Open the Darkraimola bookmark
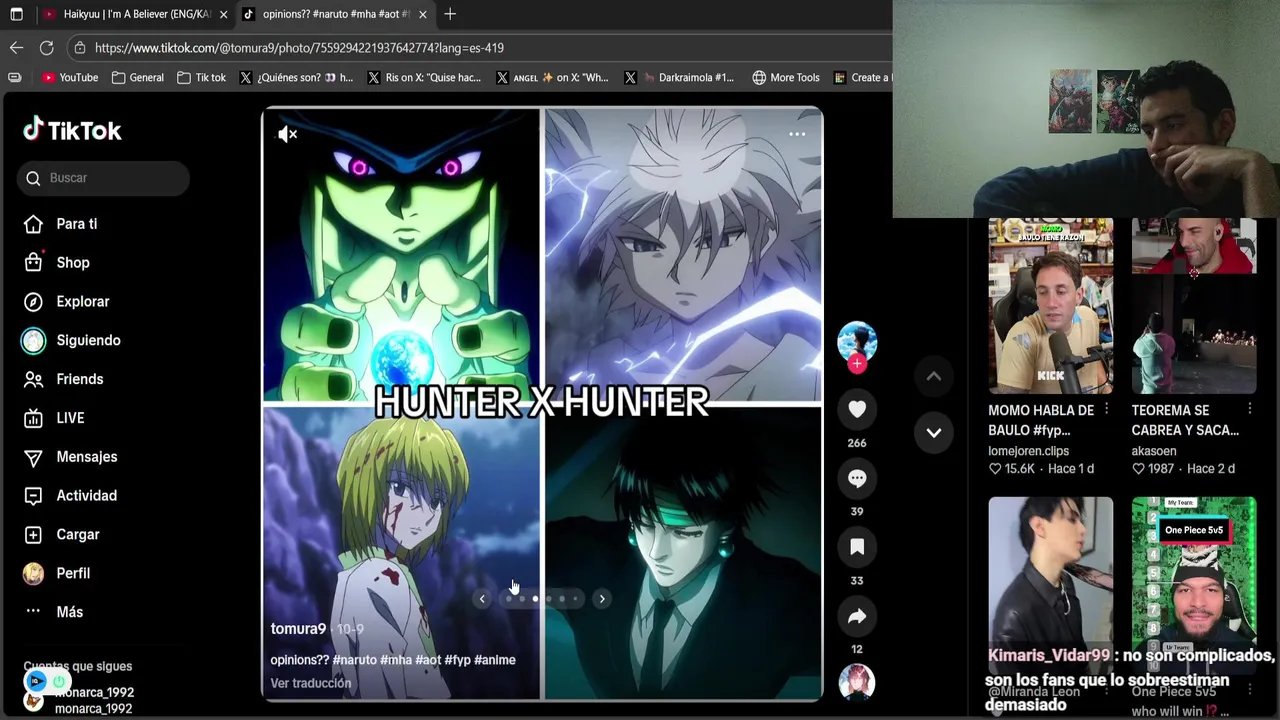The height and width of the screenshot is (720, 1280). tap(680, 77)
